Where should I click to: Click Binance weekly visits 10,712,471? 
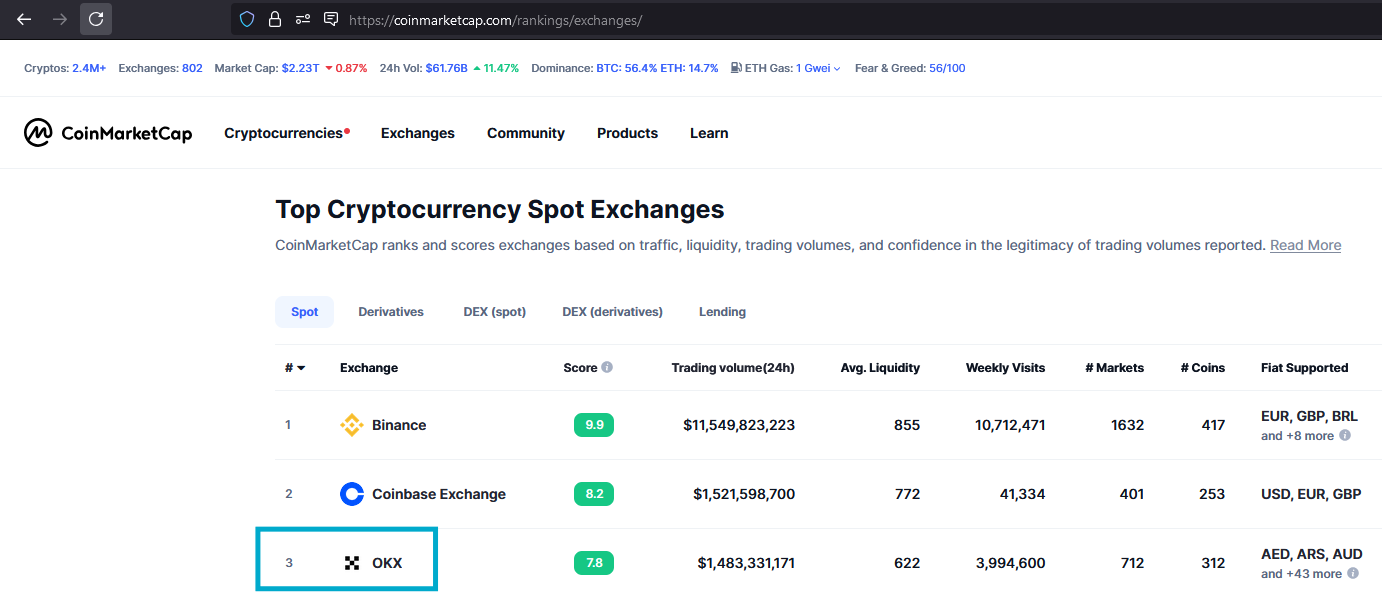coord(1010,425)
